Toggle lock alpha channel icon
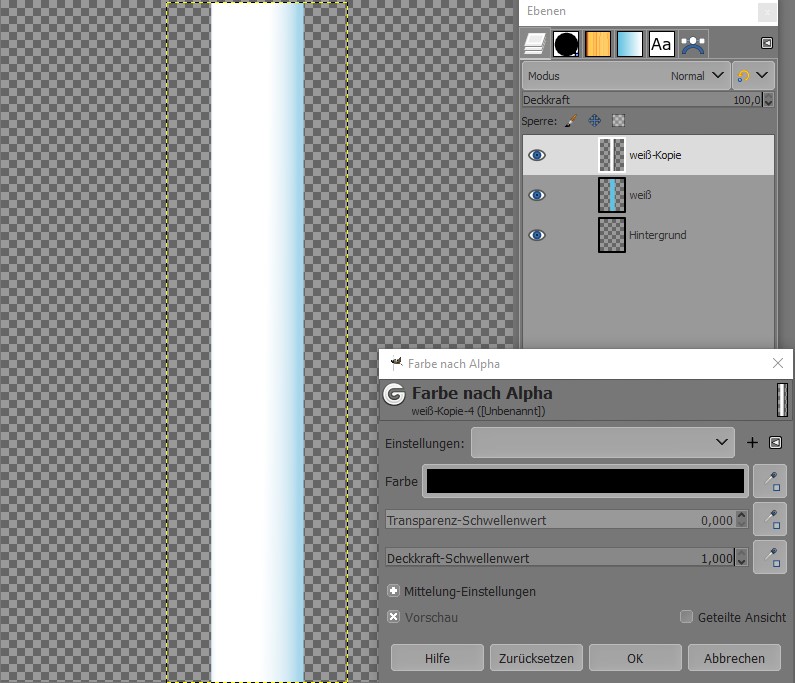 click(618, 121)
